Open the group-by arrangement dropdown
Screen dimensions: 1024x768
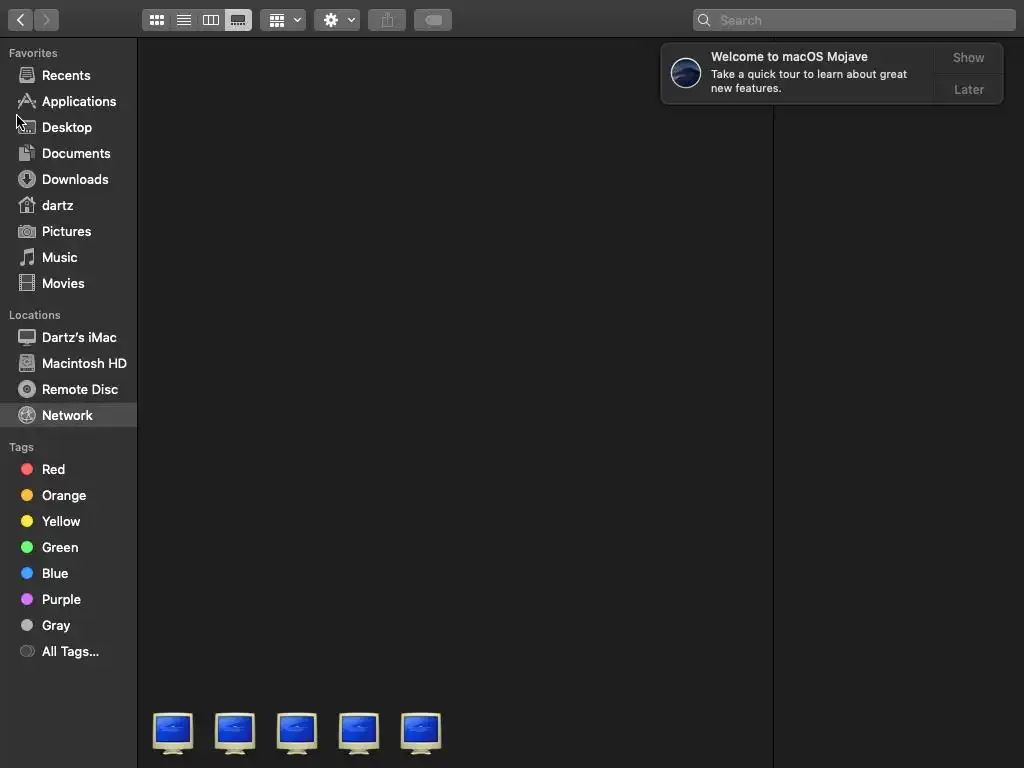pyautogui.click(x=283, y=20)
